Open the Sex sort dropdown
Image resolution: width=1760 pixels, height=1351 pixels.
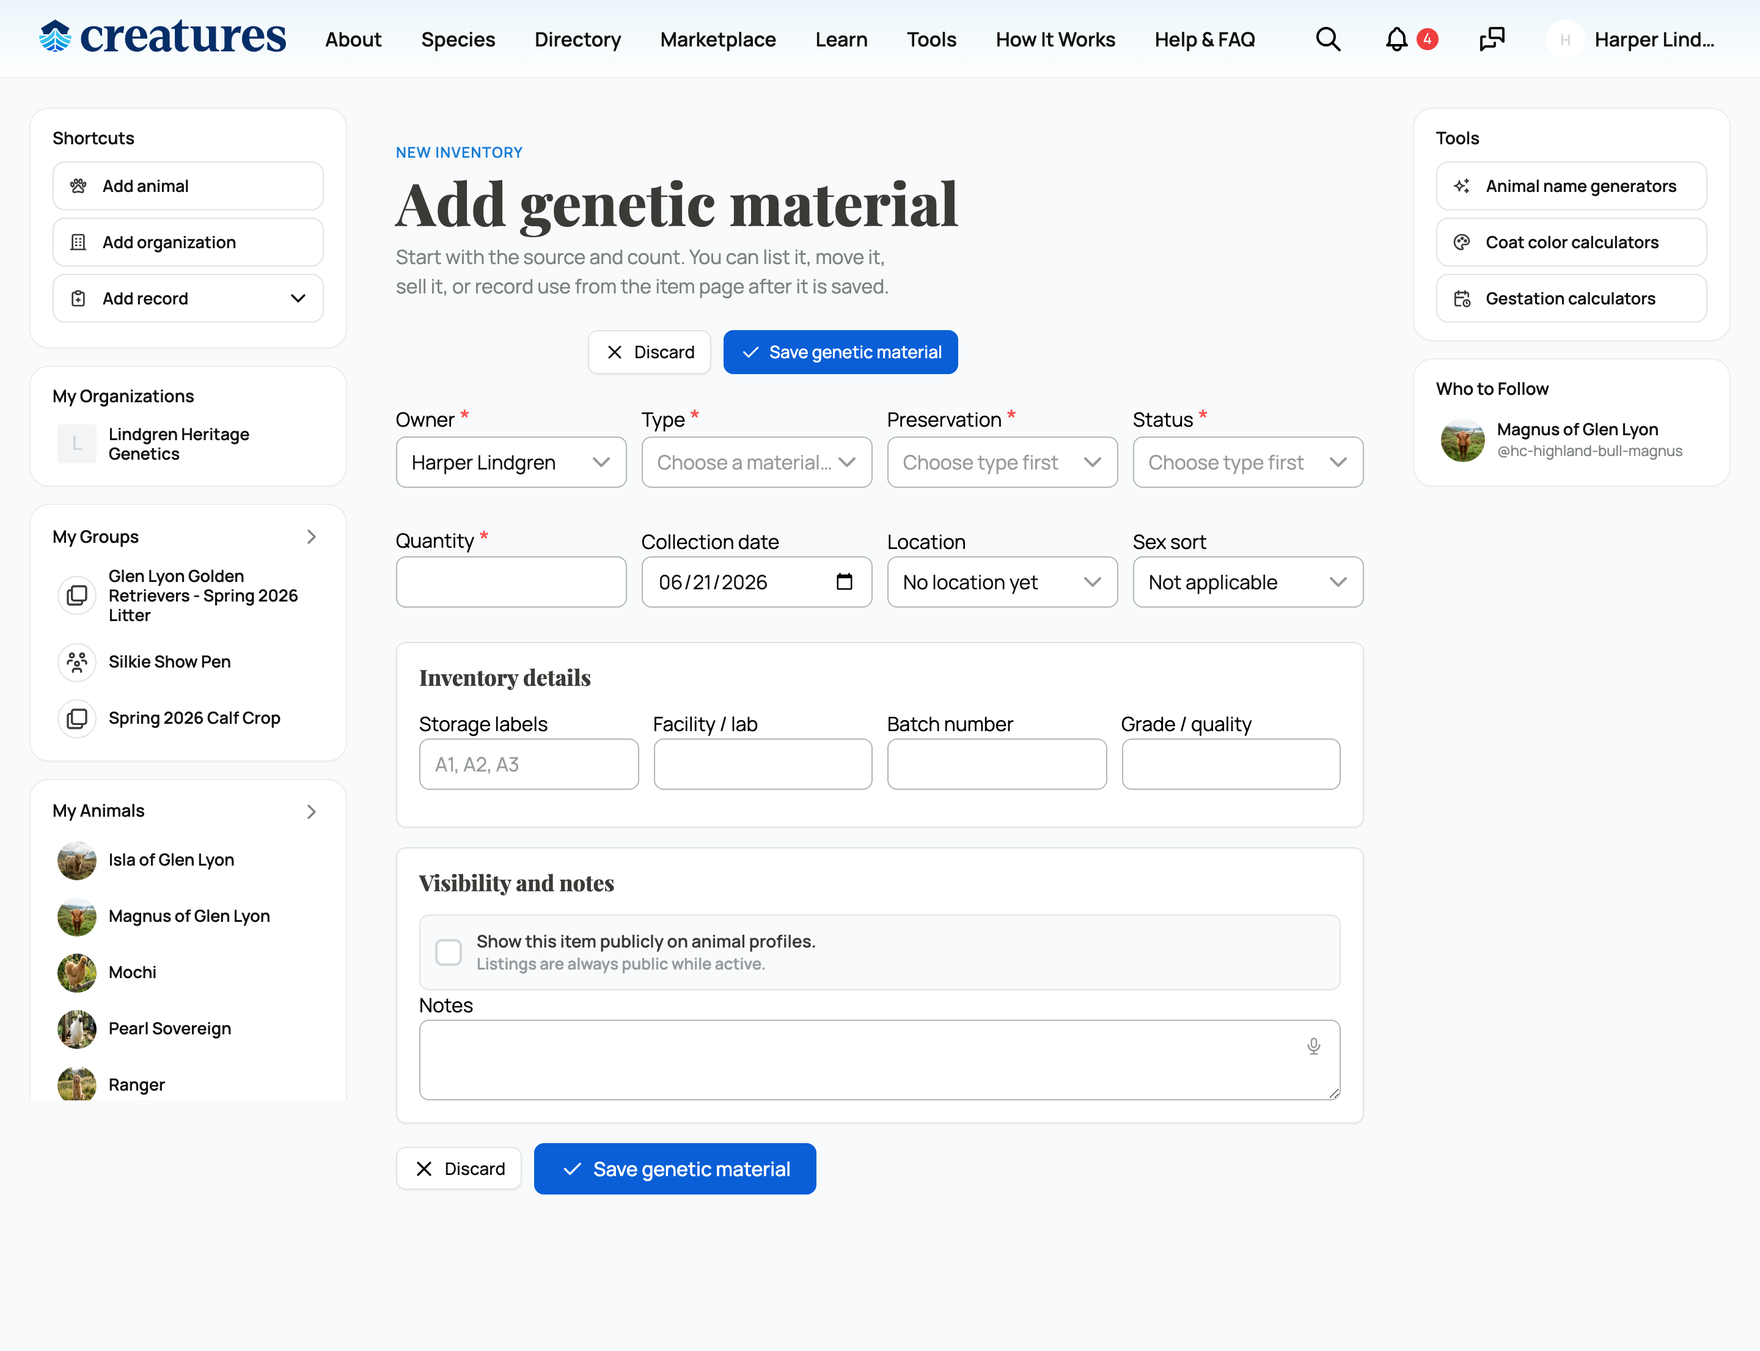[1248, 582]
